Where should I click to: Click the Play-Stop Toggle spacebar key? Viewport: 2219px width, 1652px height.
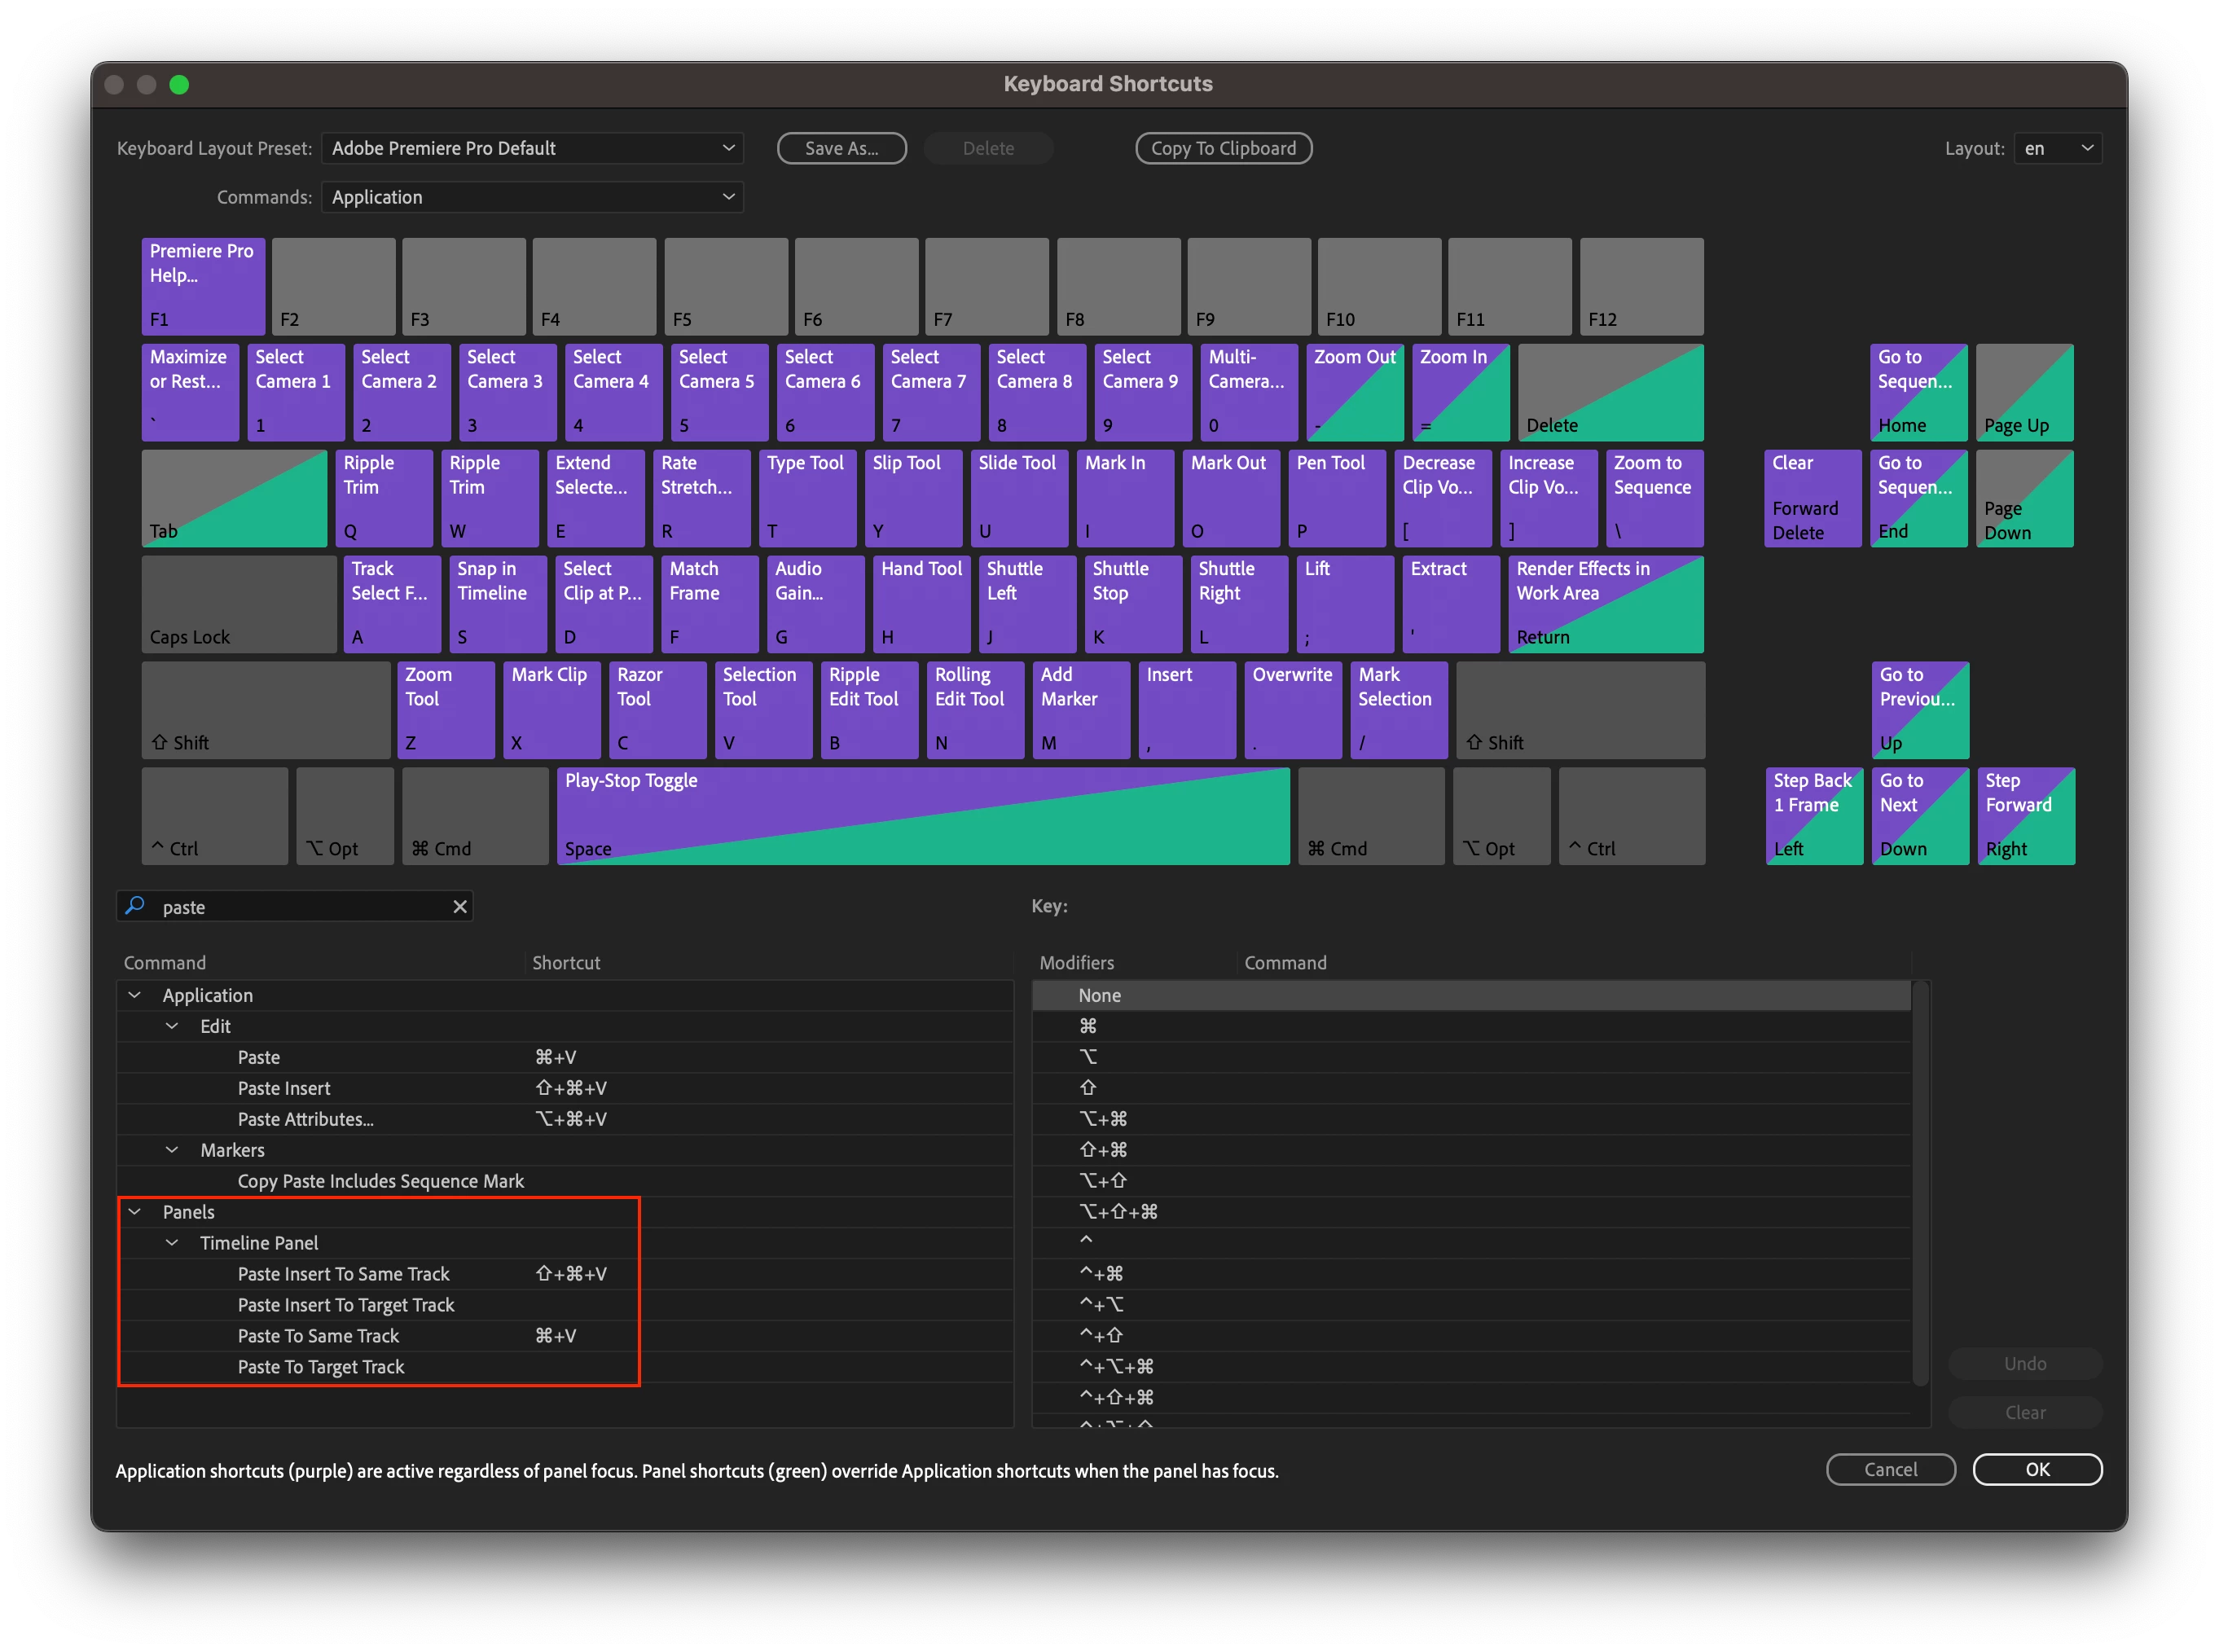click(x=922, y=815)
